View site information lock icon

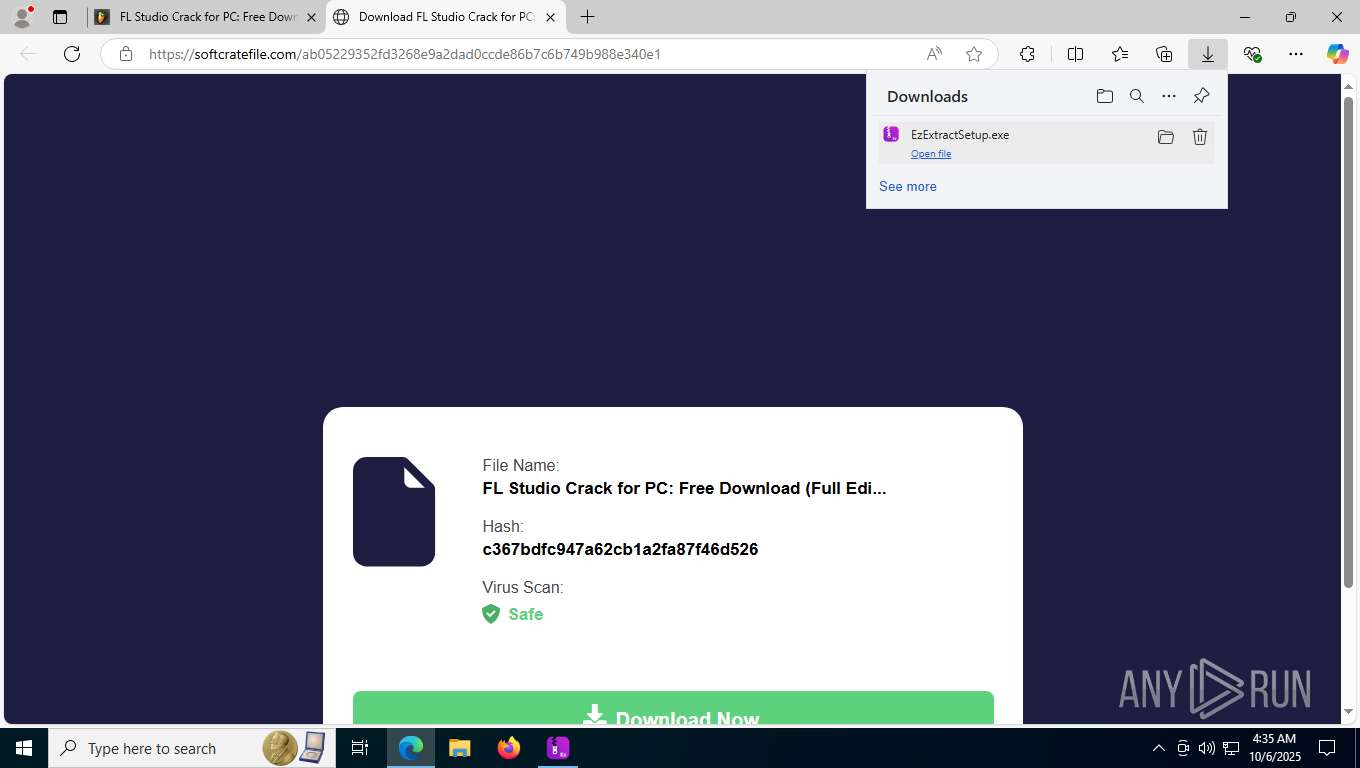point(126,54)
